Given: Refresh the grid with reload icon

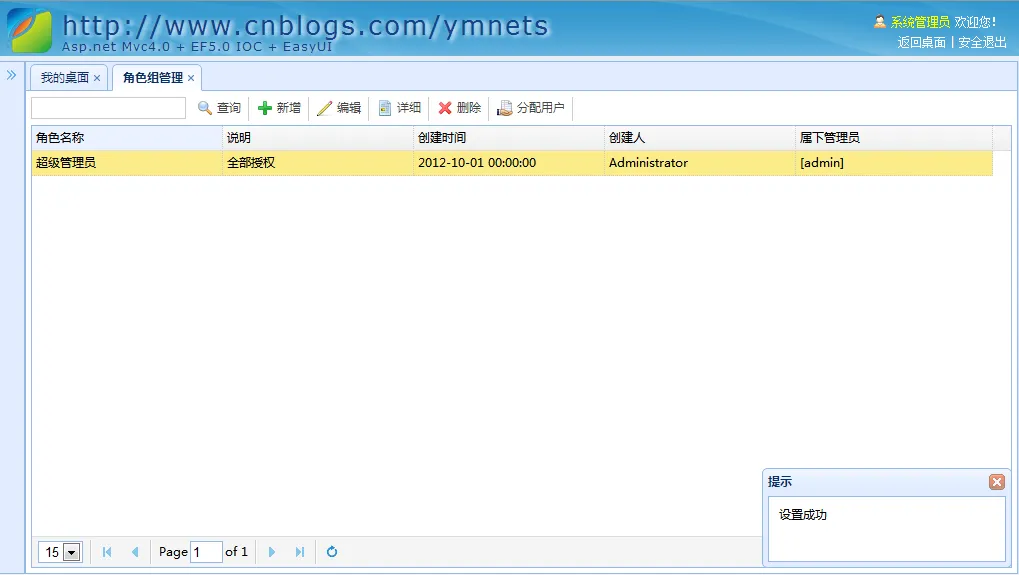Looking at the screenshot, I should (332, 551).
